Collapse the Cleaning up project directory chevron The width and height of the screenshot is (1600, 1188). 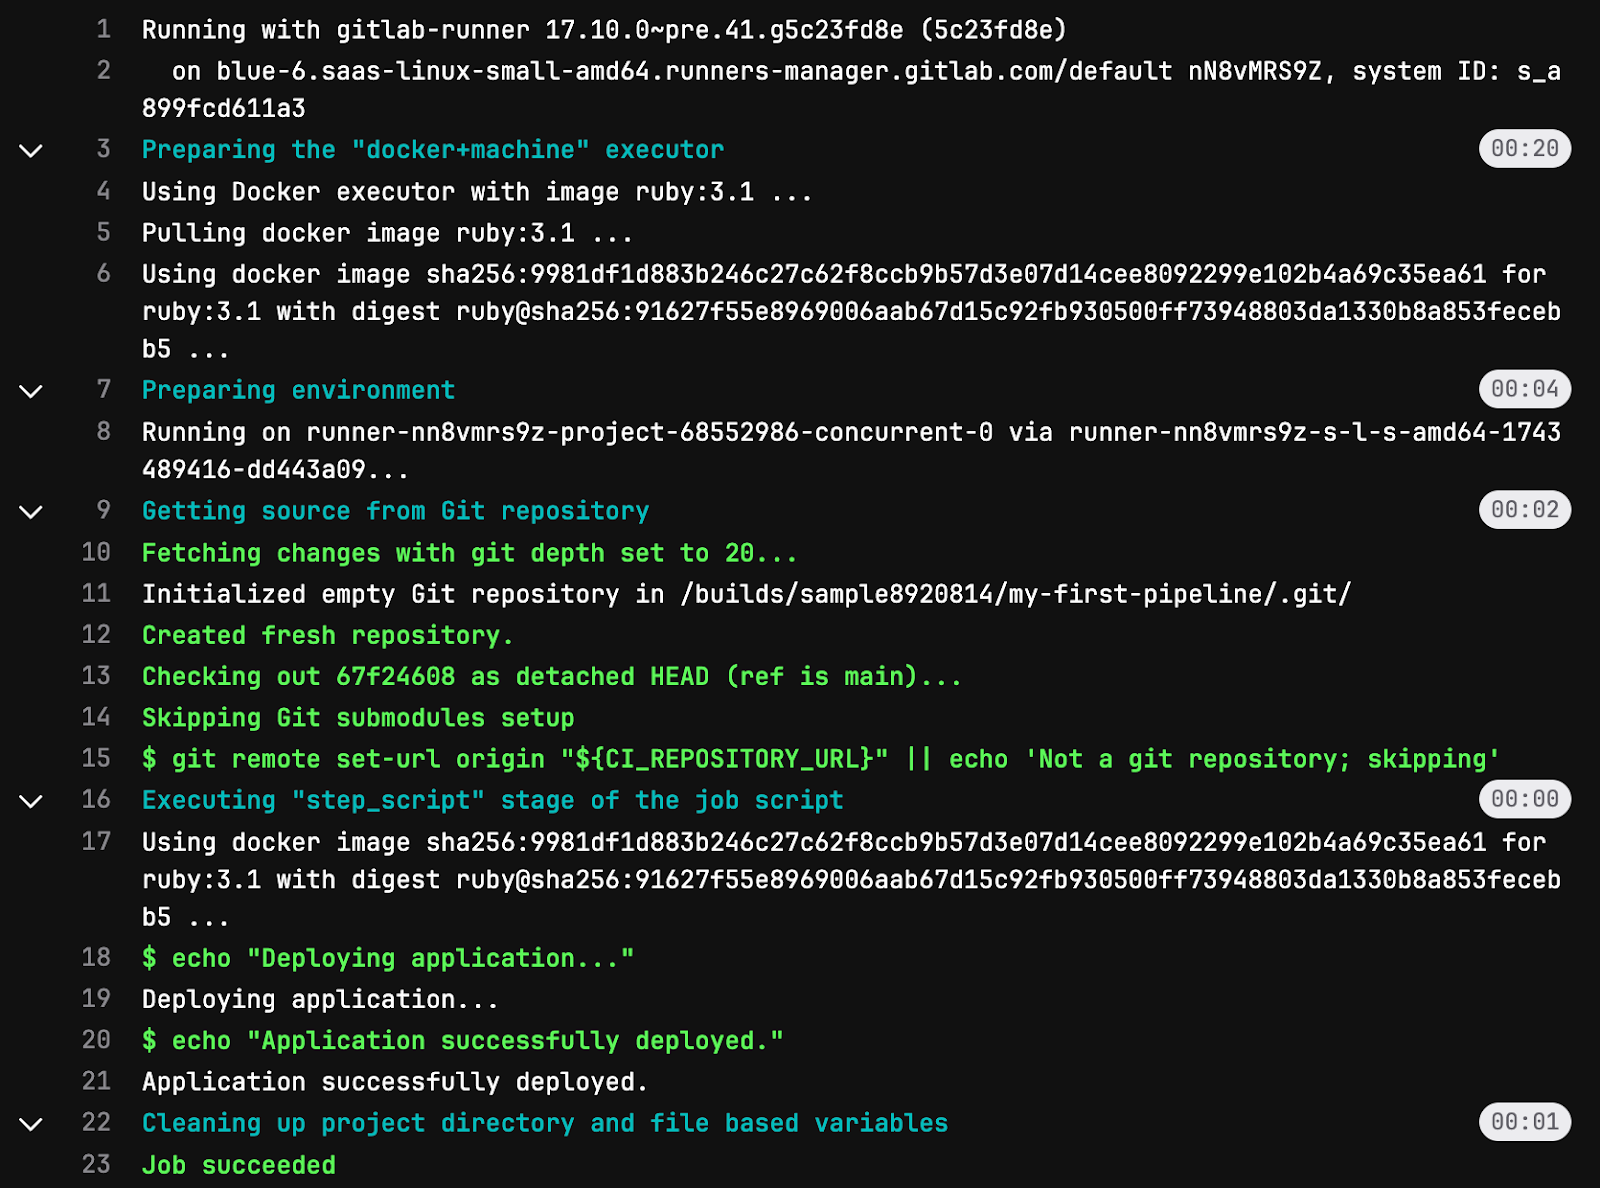[31, 1124]
